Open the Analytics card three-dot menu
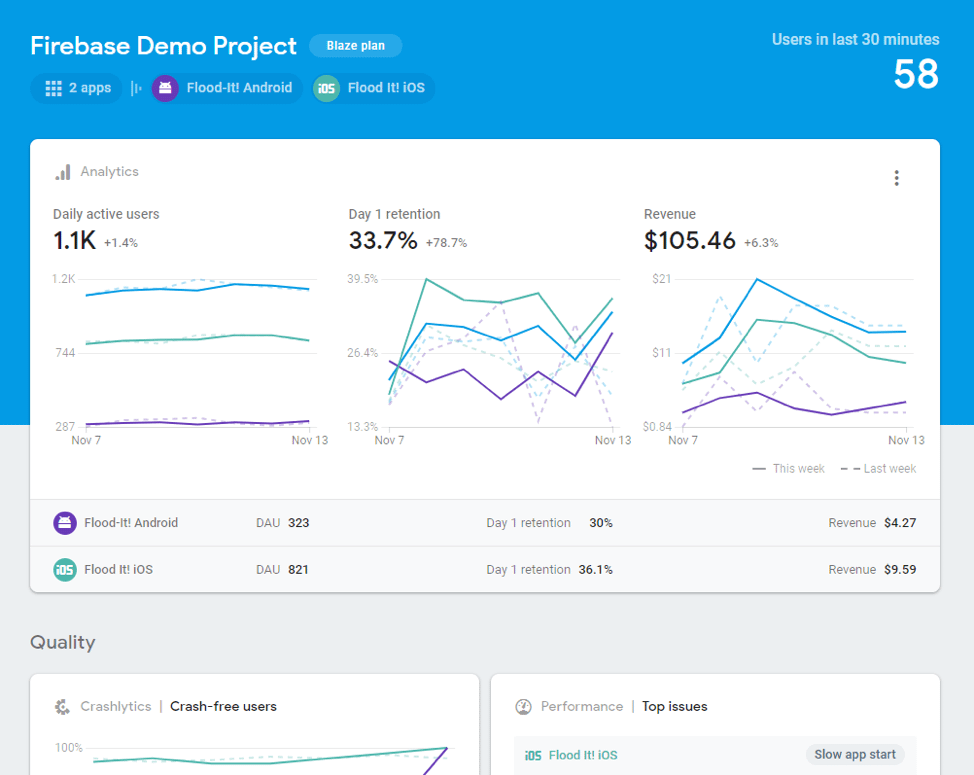Screen dimensions: 974x775 (x=896, y=178)
